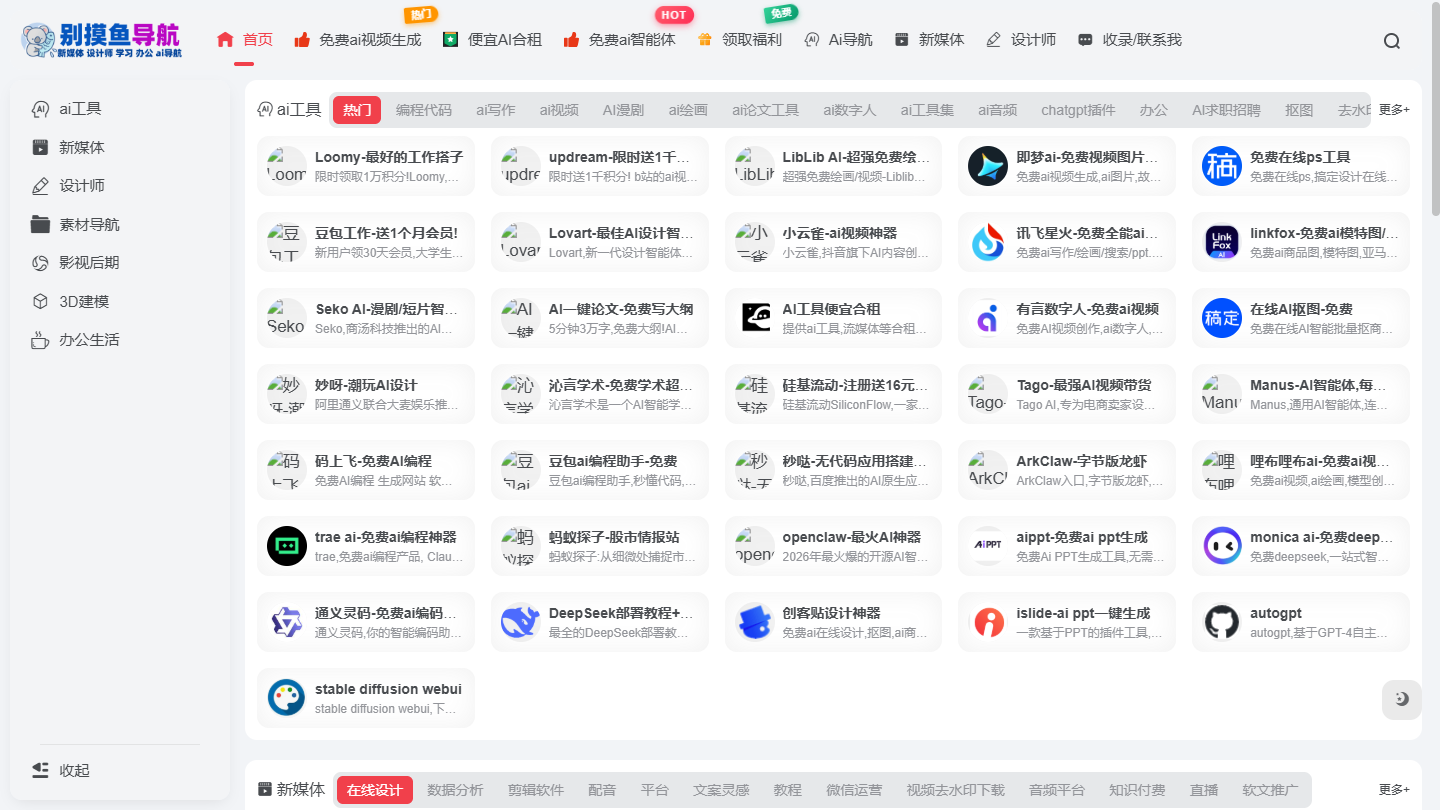Open the 首页 nav item
Image resolution: width=1440 pixels, height=810 pixels.
245,40
